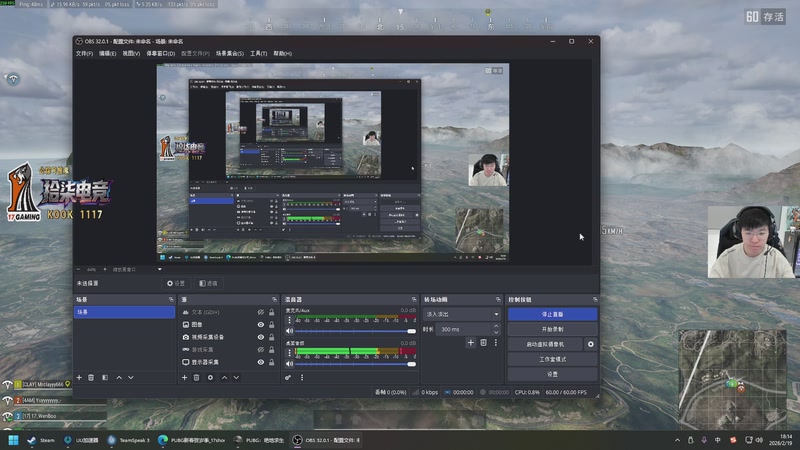This screenshot has height=450, width=800.
Task: Show hidden system tray icons chevron
Action: (x=677, y=440)
